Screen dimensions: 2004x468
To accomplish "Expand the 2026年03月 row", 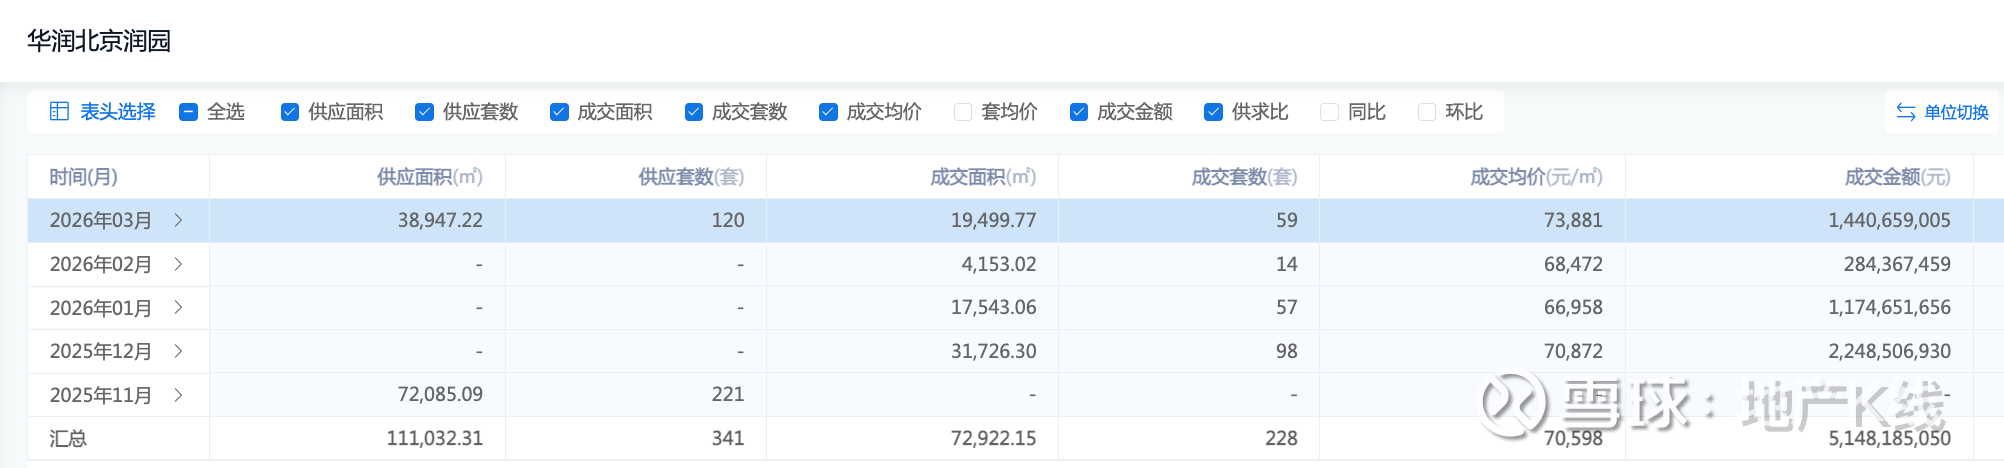I will coord(178,220).
